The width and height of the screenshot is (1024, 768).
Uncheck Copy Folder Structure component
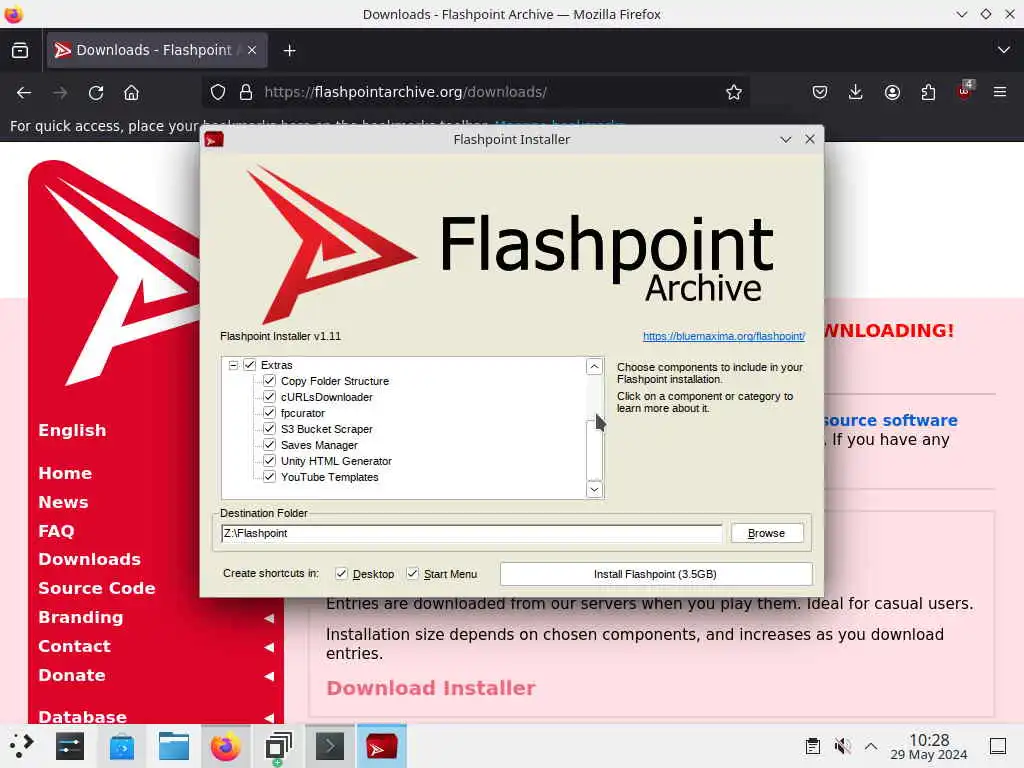(x=269, y=381)
